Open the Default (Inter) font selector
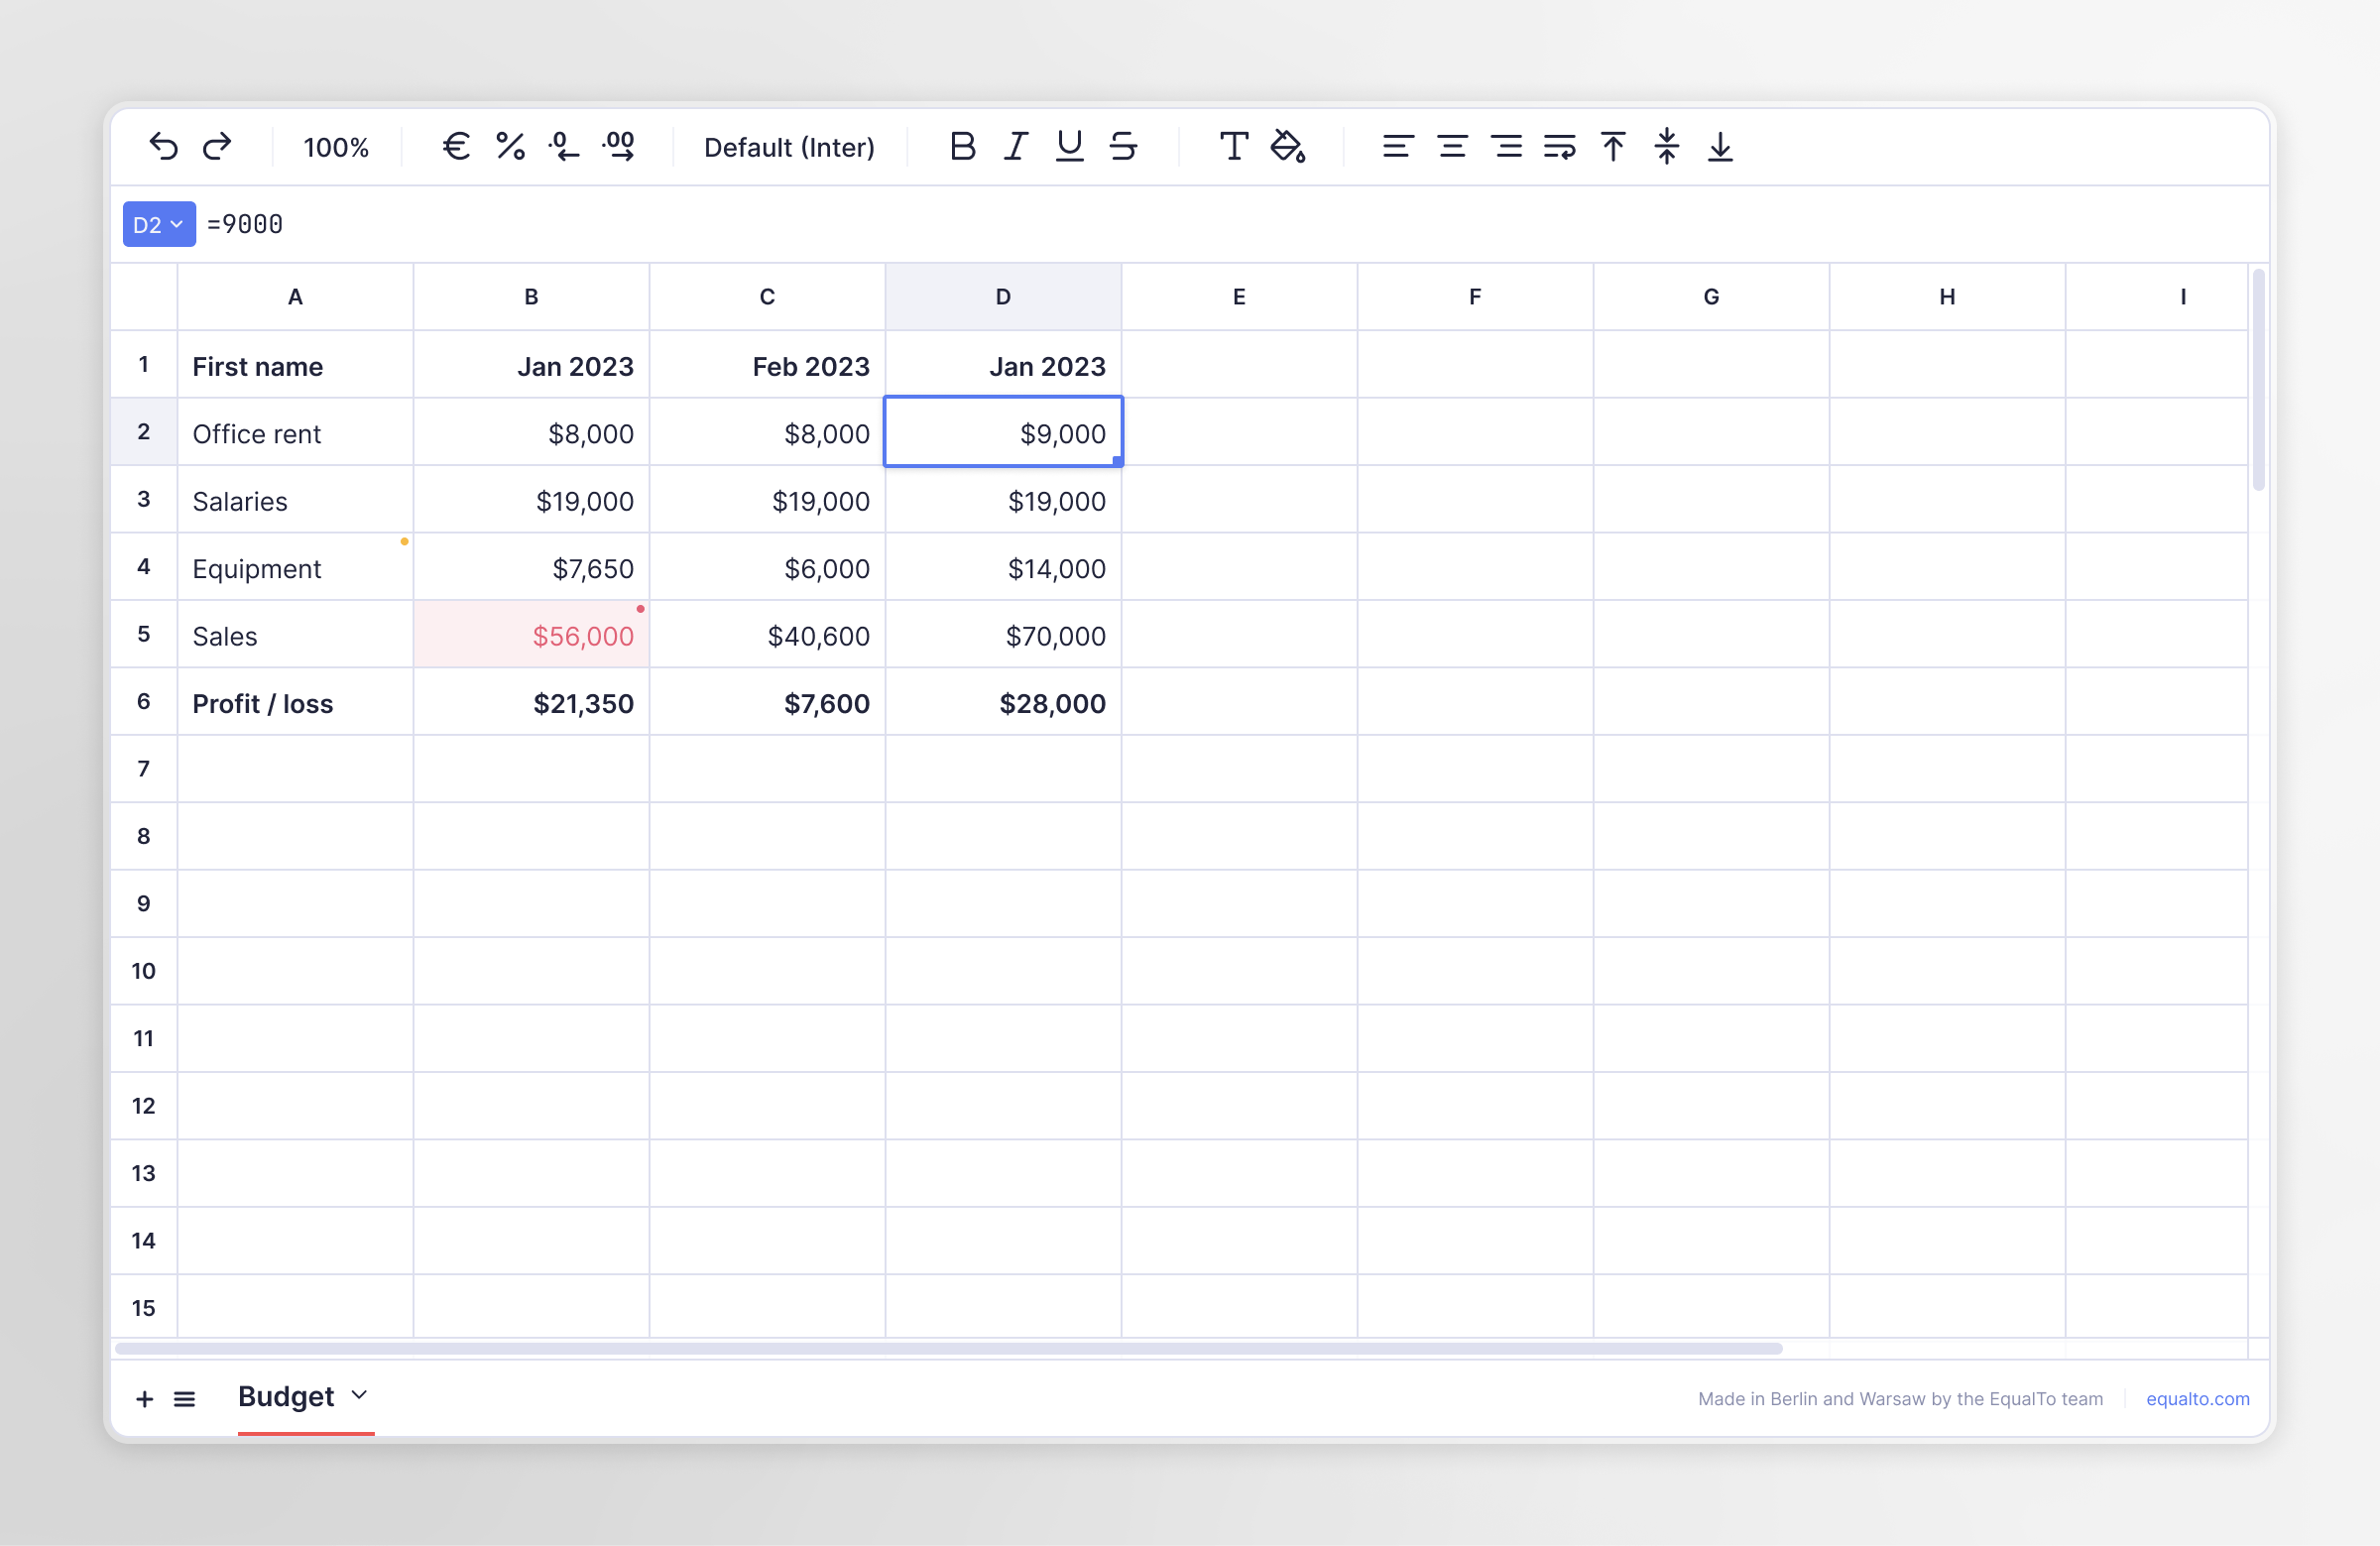Image resolution: width=2380 pixels, height=1546 pixels. [x=789, y=148]
